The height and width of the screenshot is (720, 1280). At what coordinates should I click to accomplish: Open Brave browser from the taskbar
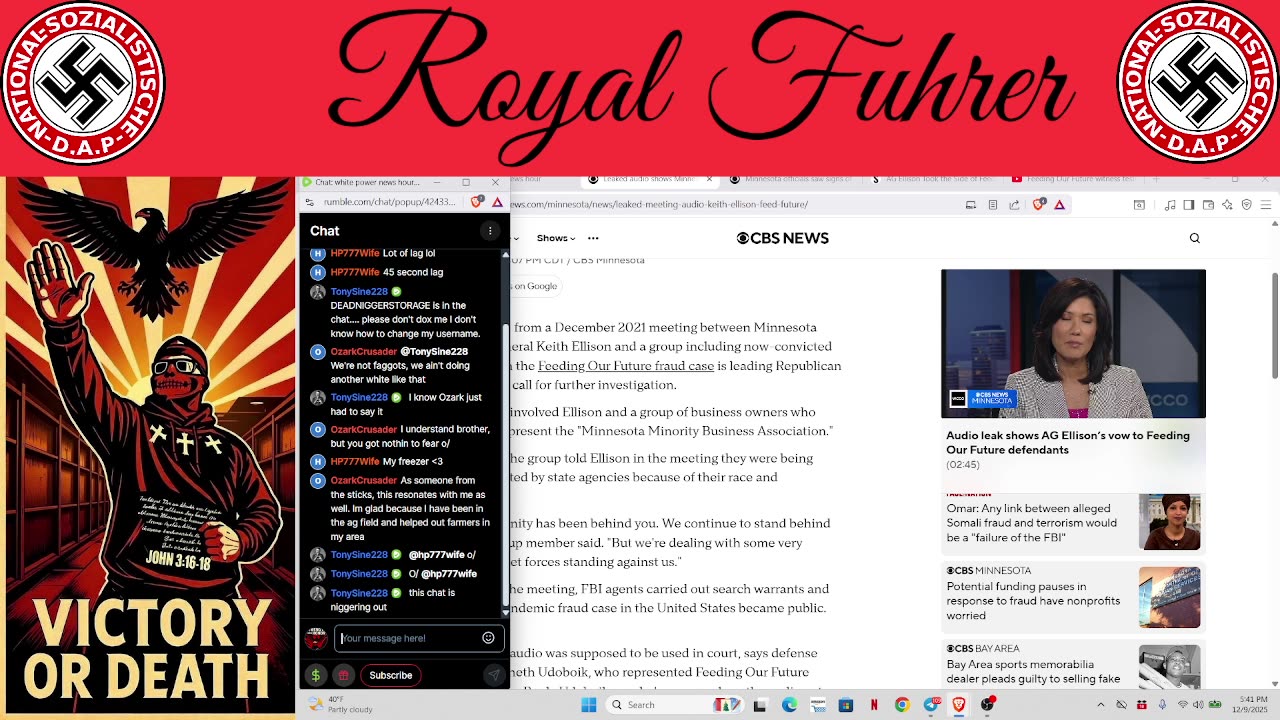tap(959, 705)
